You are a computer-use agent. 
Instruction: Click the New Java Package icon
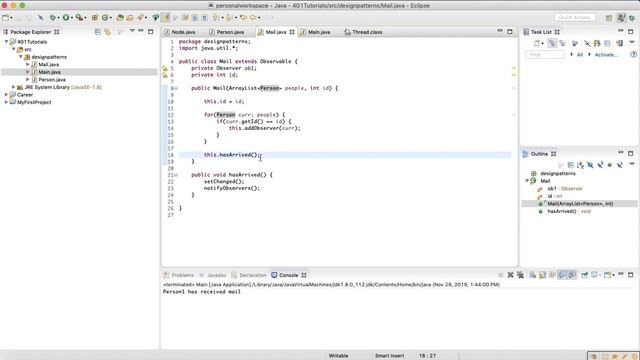click(95, 18)
